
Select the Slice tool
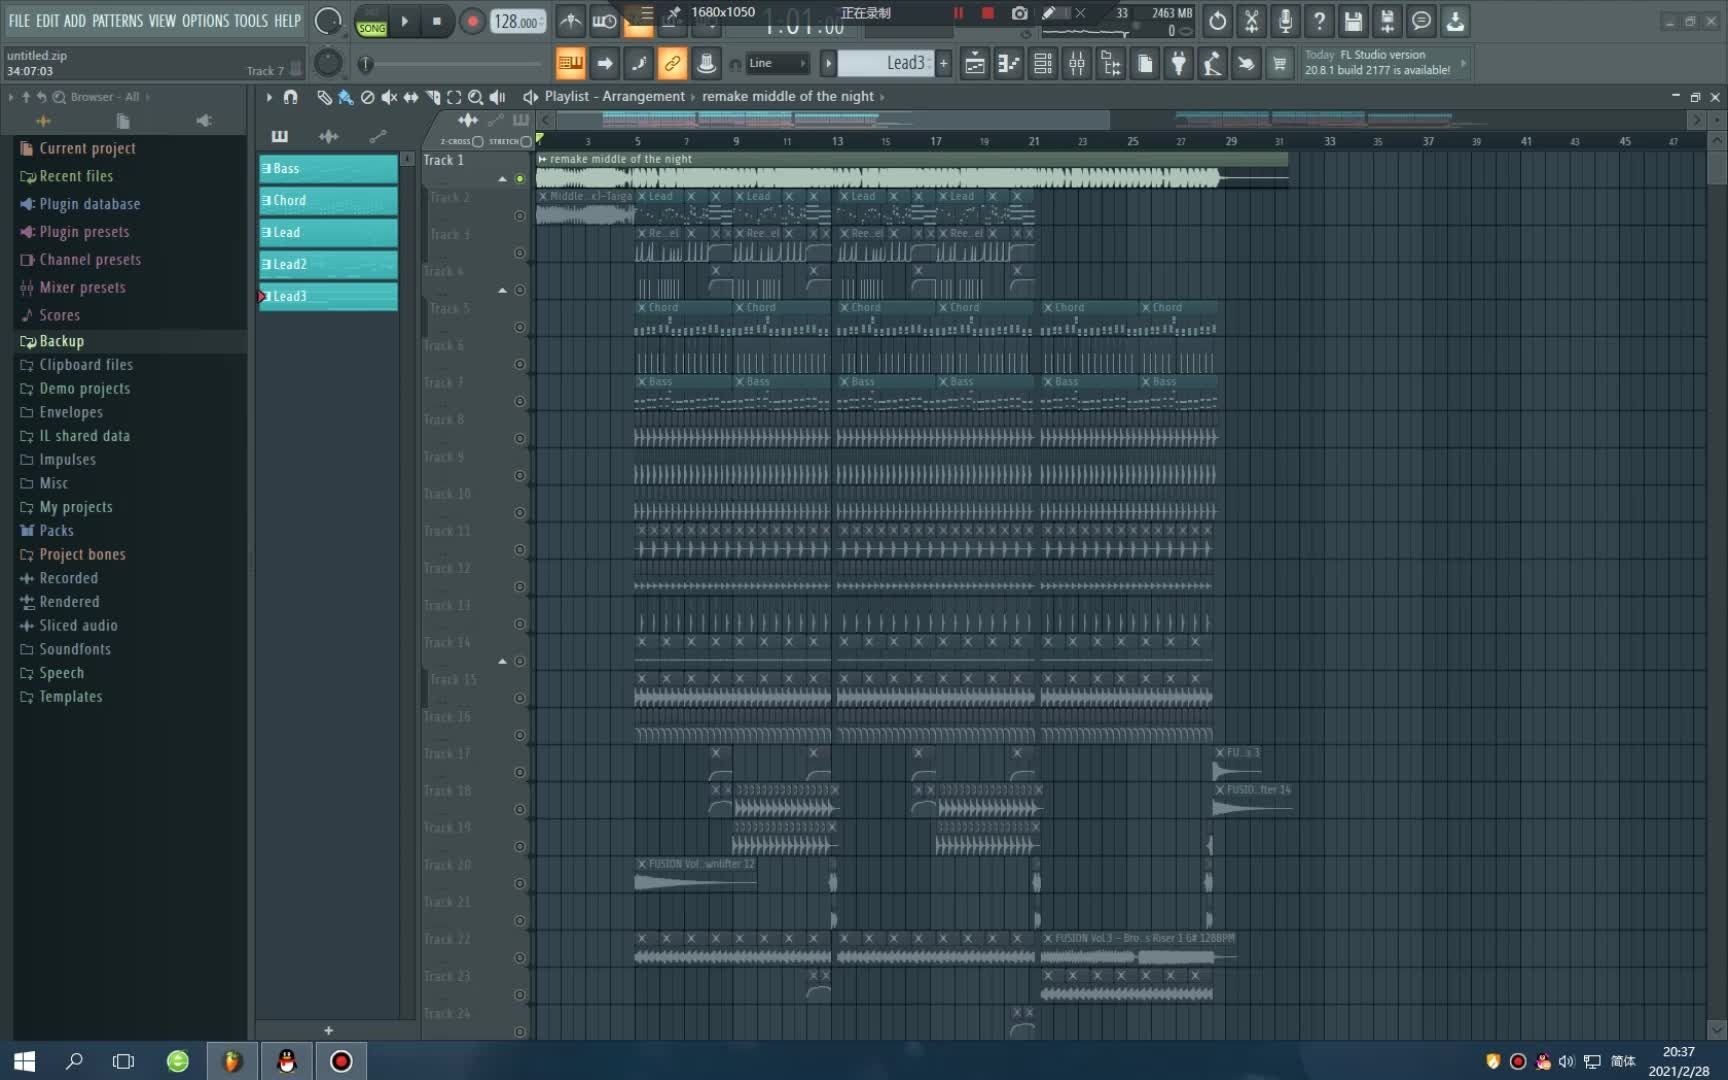tap(433, 97)
